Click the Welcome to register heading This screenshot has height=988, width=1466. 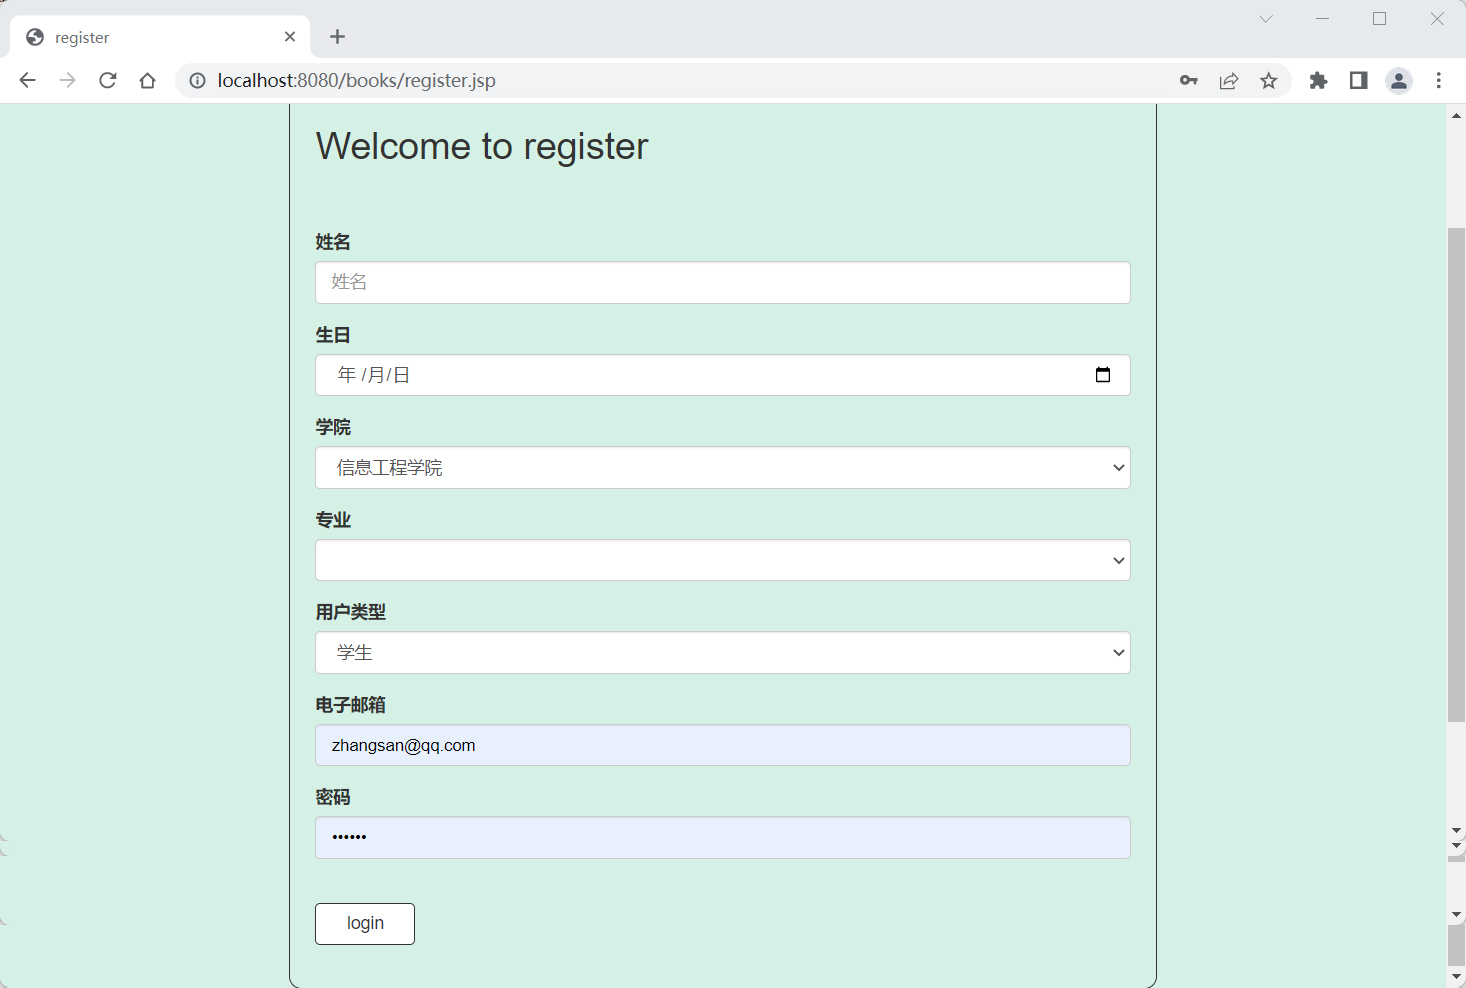click(482, 147)
